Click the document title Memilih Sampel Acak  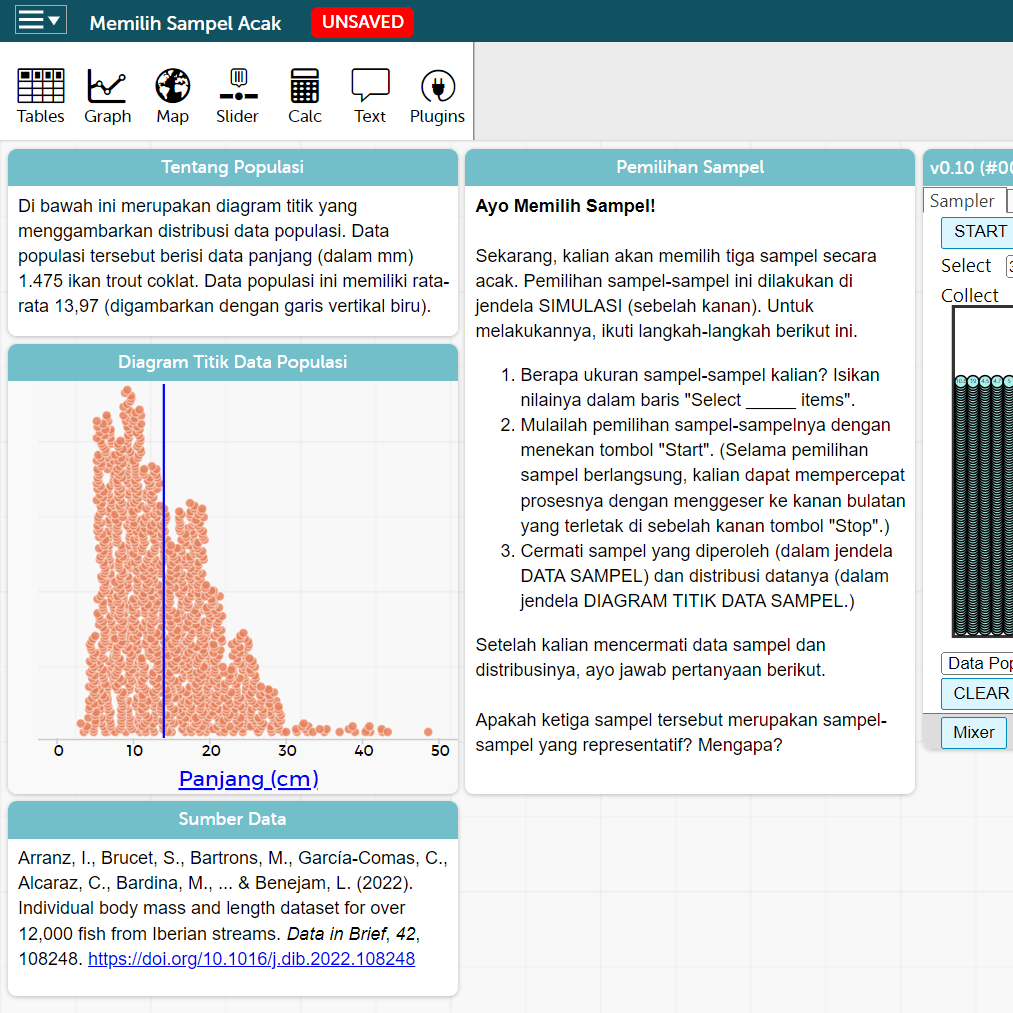(x=185, y=23)
